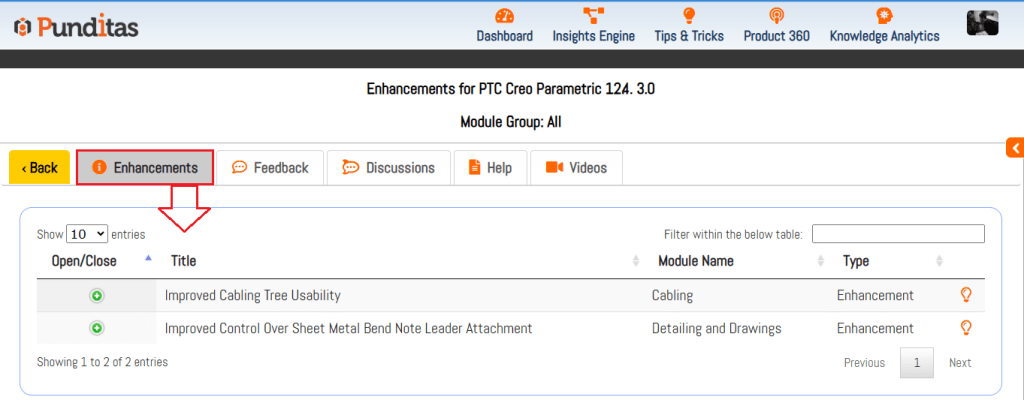Click the yellow Back button
This screenshot has height=400, width=1024.
(40, 168)
